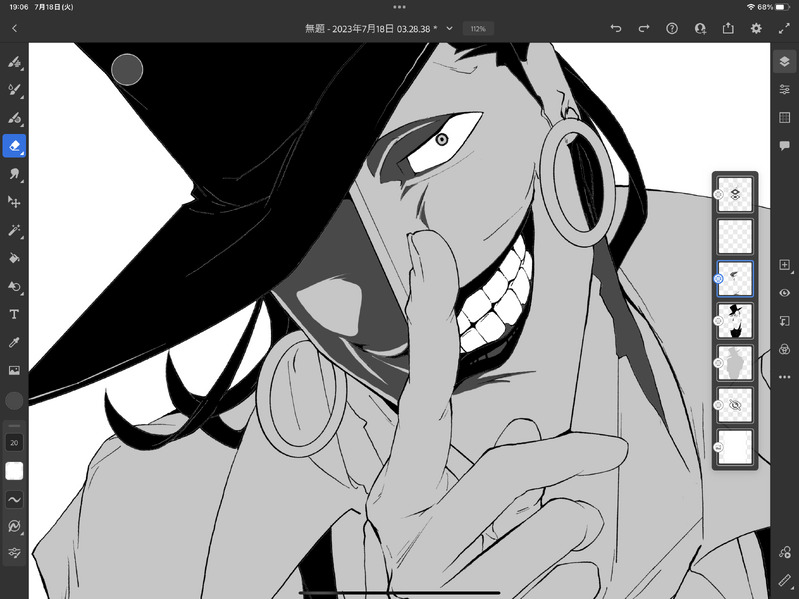The image size is (799, 599).
Task: Invite collaborators to the document
Action: [700, 29]
